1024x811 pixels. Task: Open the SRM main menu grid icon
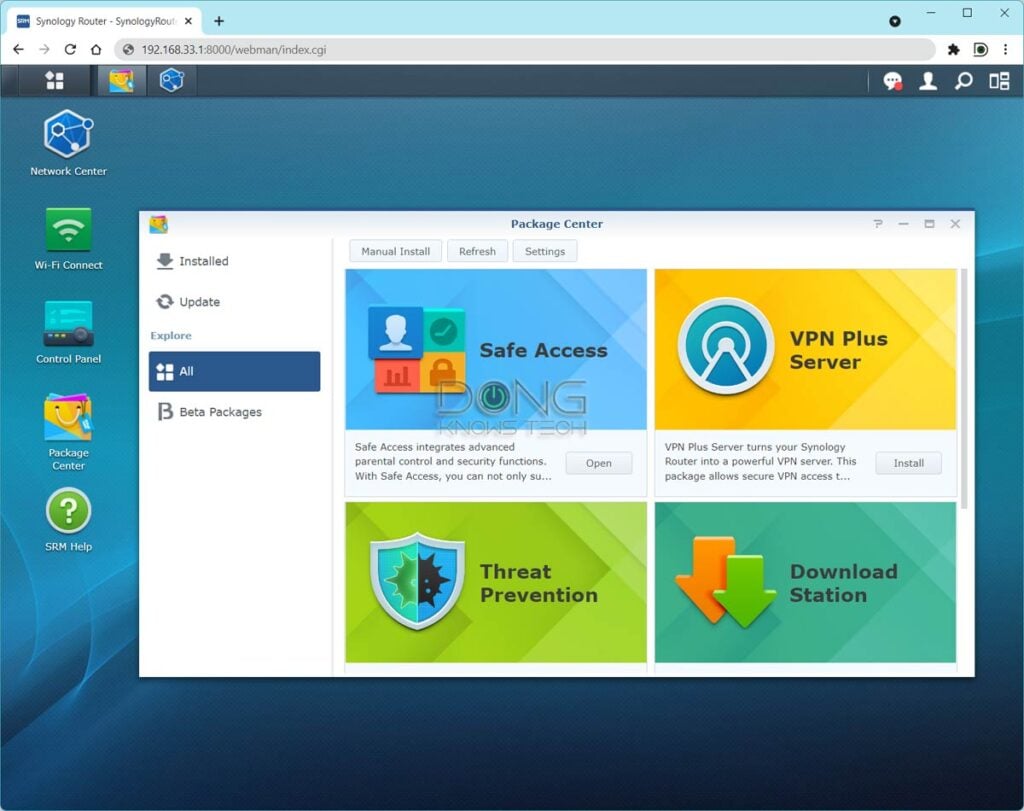pyautogui.click(x=54, y=80)
